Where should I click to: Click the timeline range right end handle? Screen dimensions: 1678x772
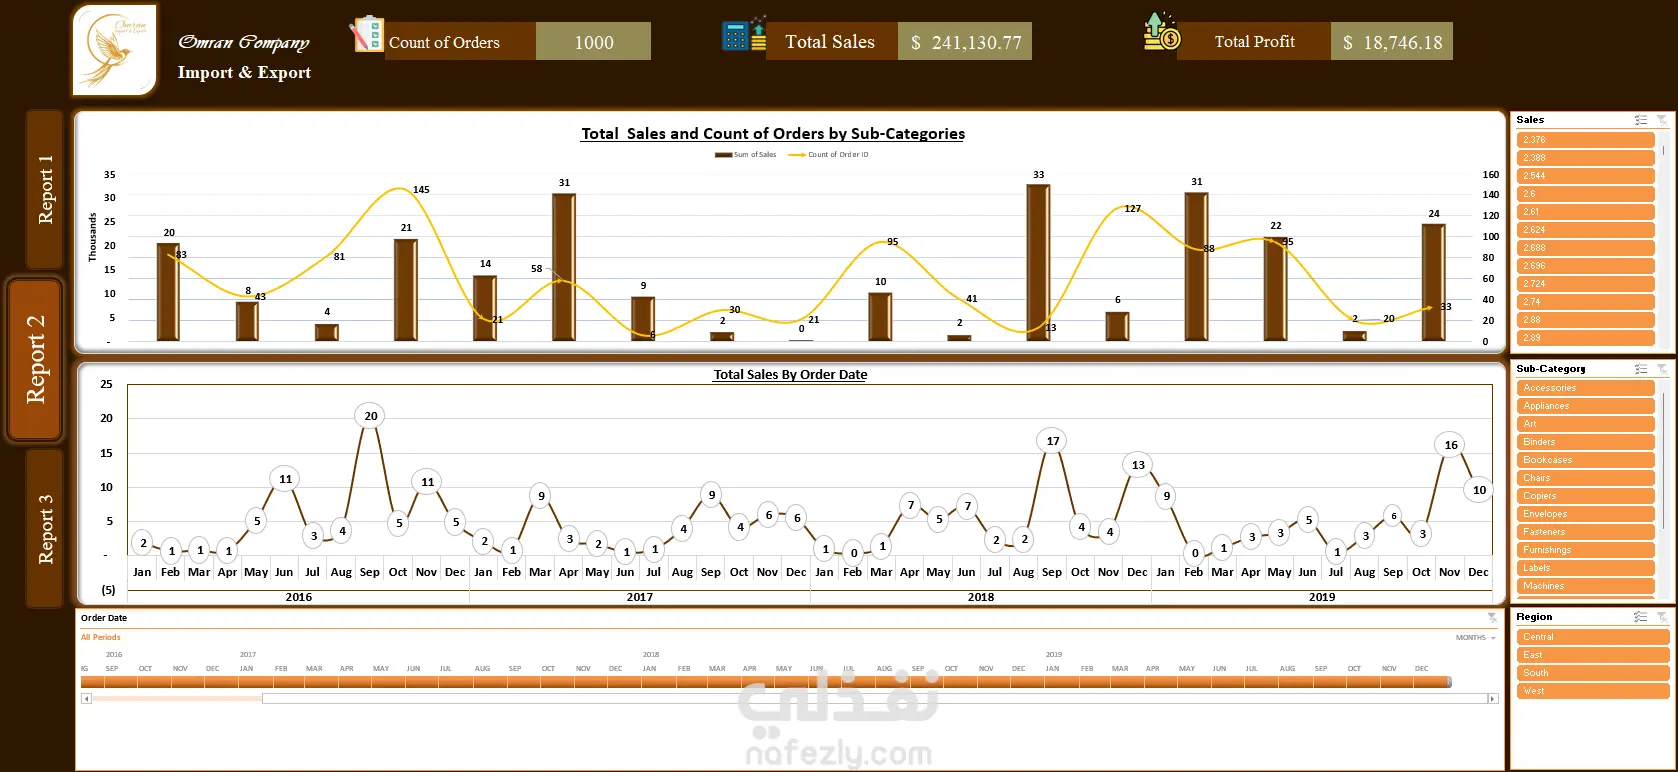point(1450,682)
